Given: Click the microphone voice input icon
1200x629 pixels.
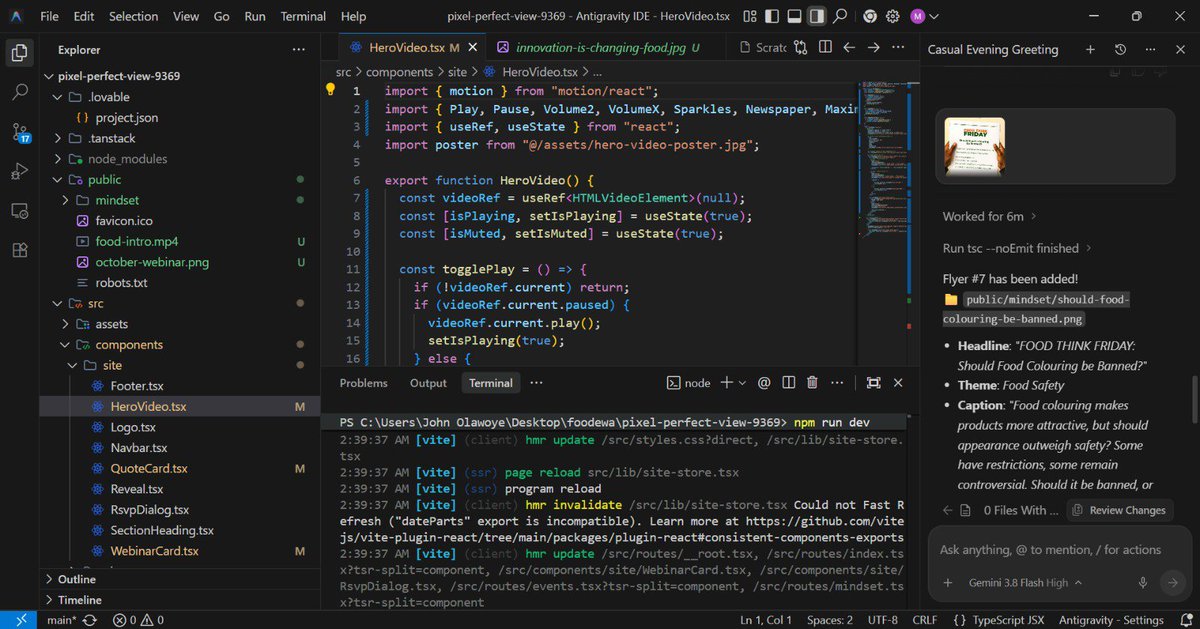Looking at the screenshot, I should coord(1142,582).
